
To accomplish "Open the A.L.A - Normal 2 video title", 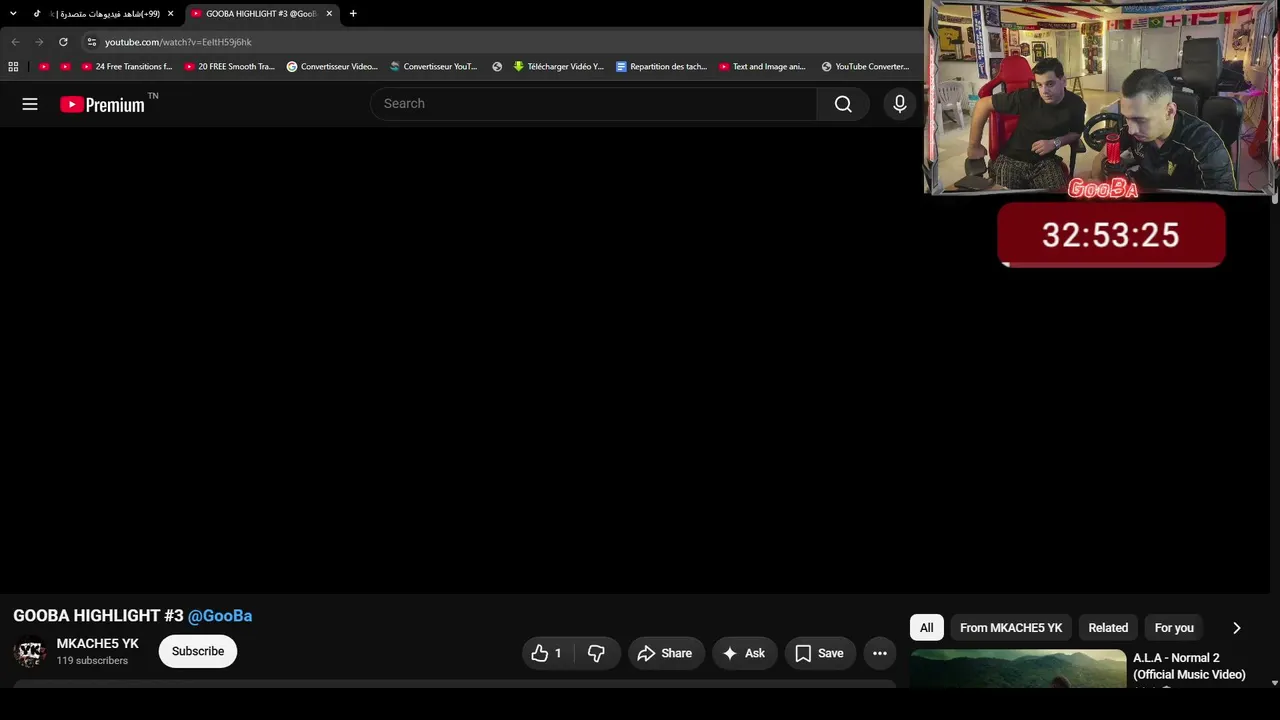I will [1189, 666].
